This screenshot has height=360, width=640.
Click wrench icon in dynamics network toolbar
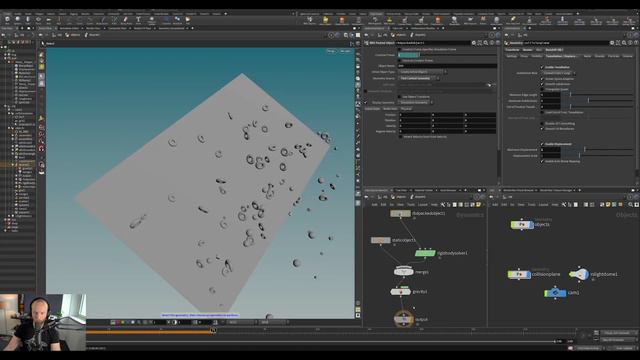tap(442, 204)
